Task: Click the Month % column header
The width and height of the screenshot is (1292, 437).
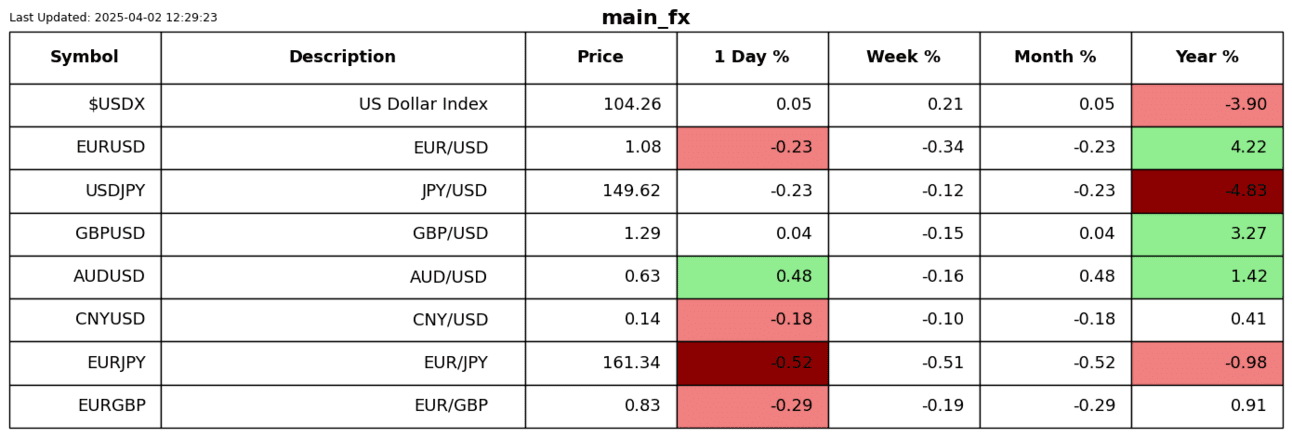Action: (x=1055, y=57)
